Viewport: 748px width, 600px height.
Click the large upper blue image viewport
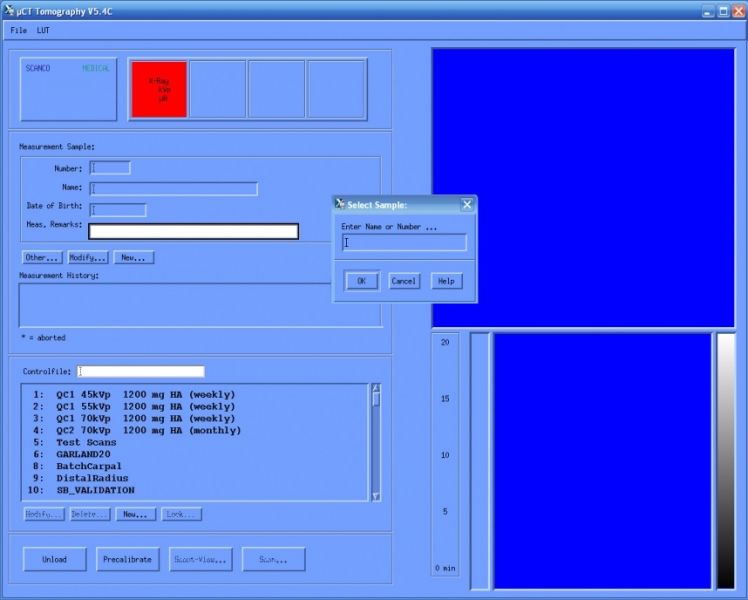tap(583, 188)
